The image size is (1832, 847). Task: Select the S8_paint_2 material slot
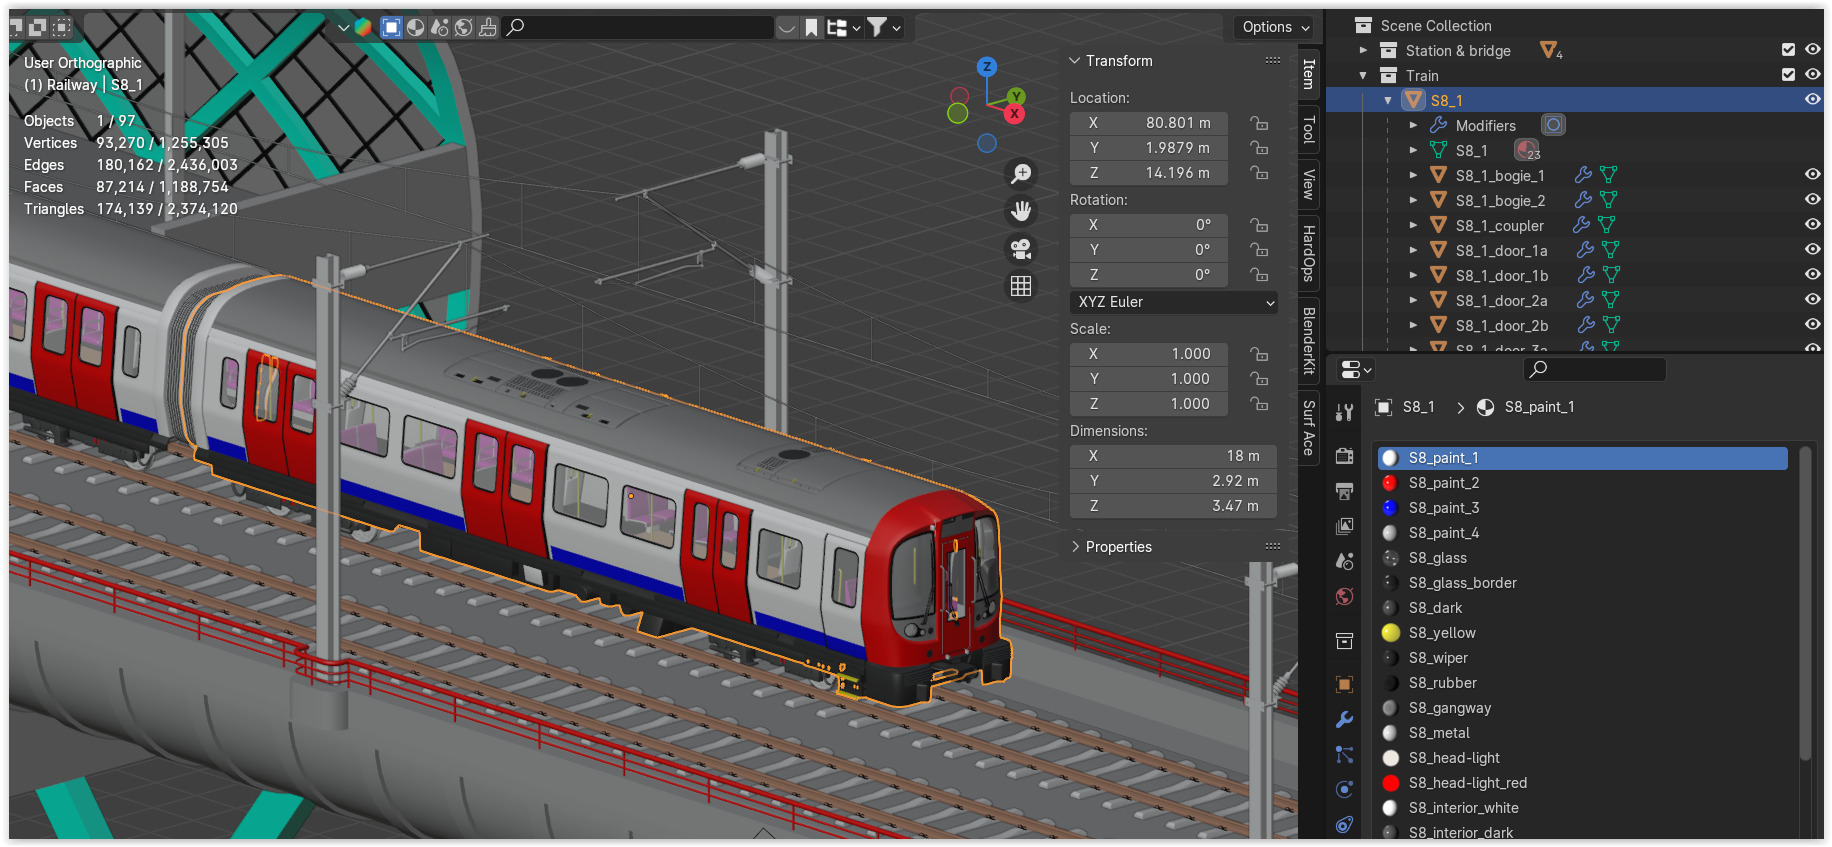pyautogui.click(x=1582, y=483)
